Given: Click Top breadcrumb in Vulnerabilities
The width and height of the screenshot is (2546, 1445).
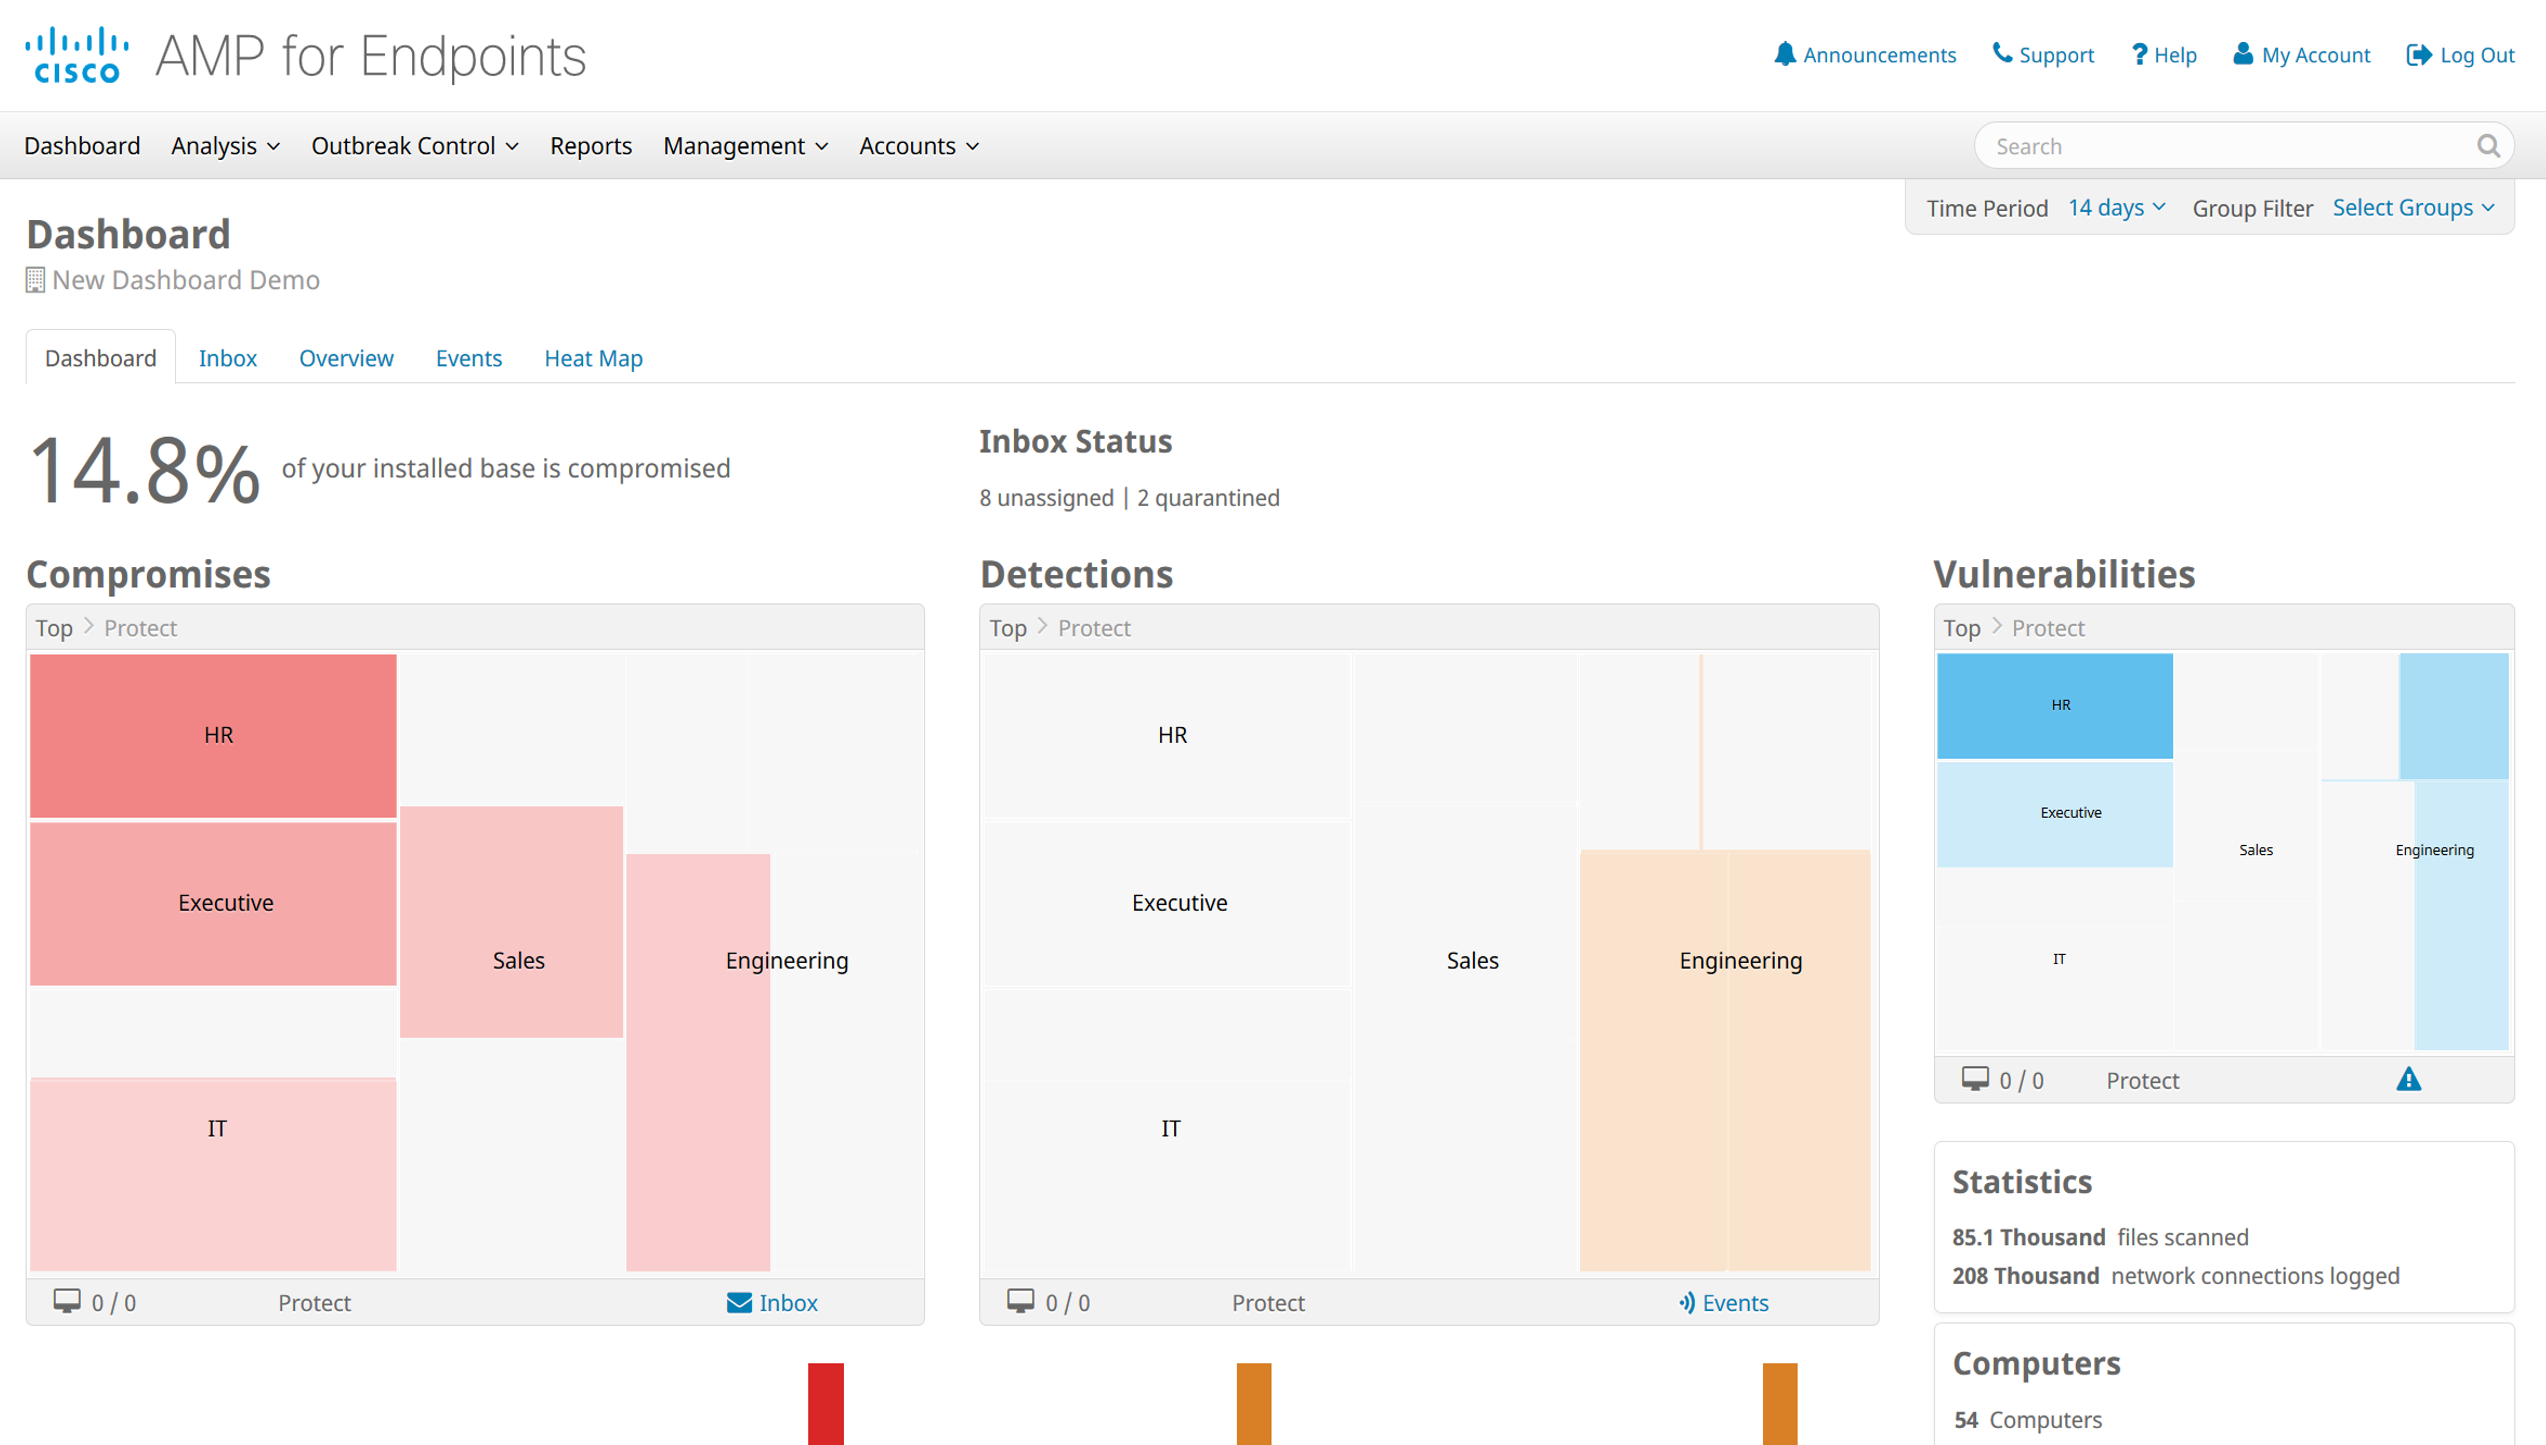Looking at the screenshot, I should click(x=1962, y=628).
